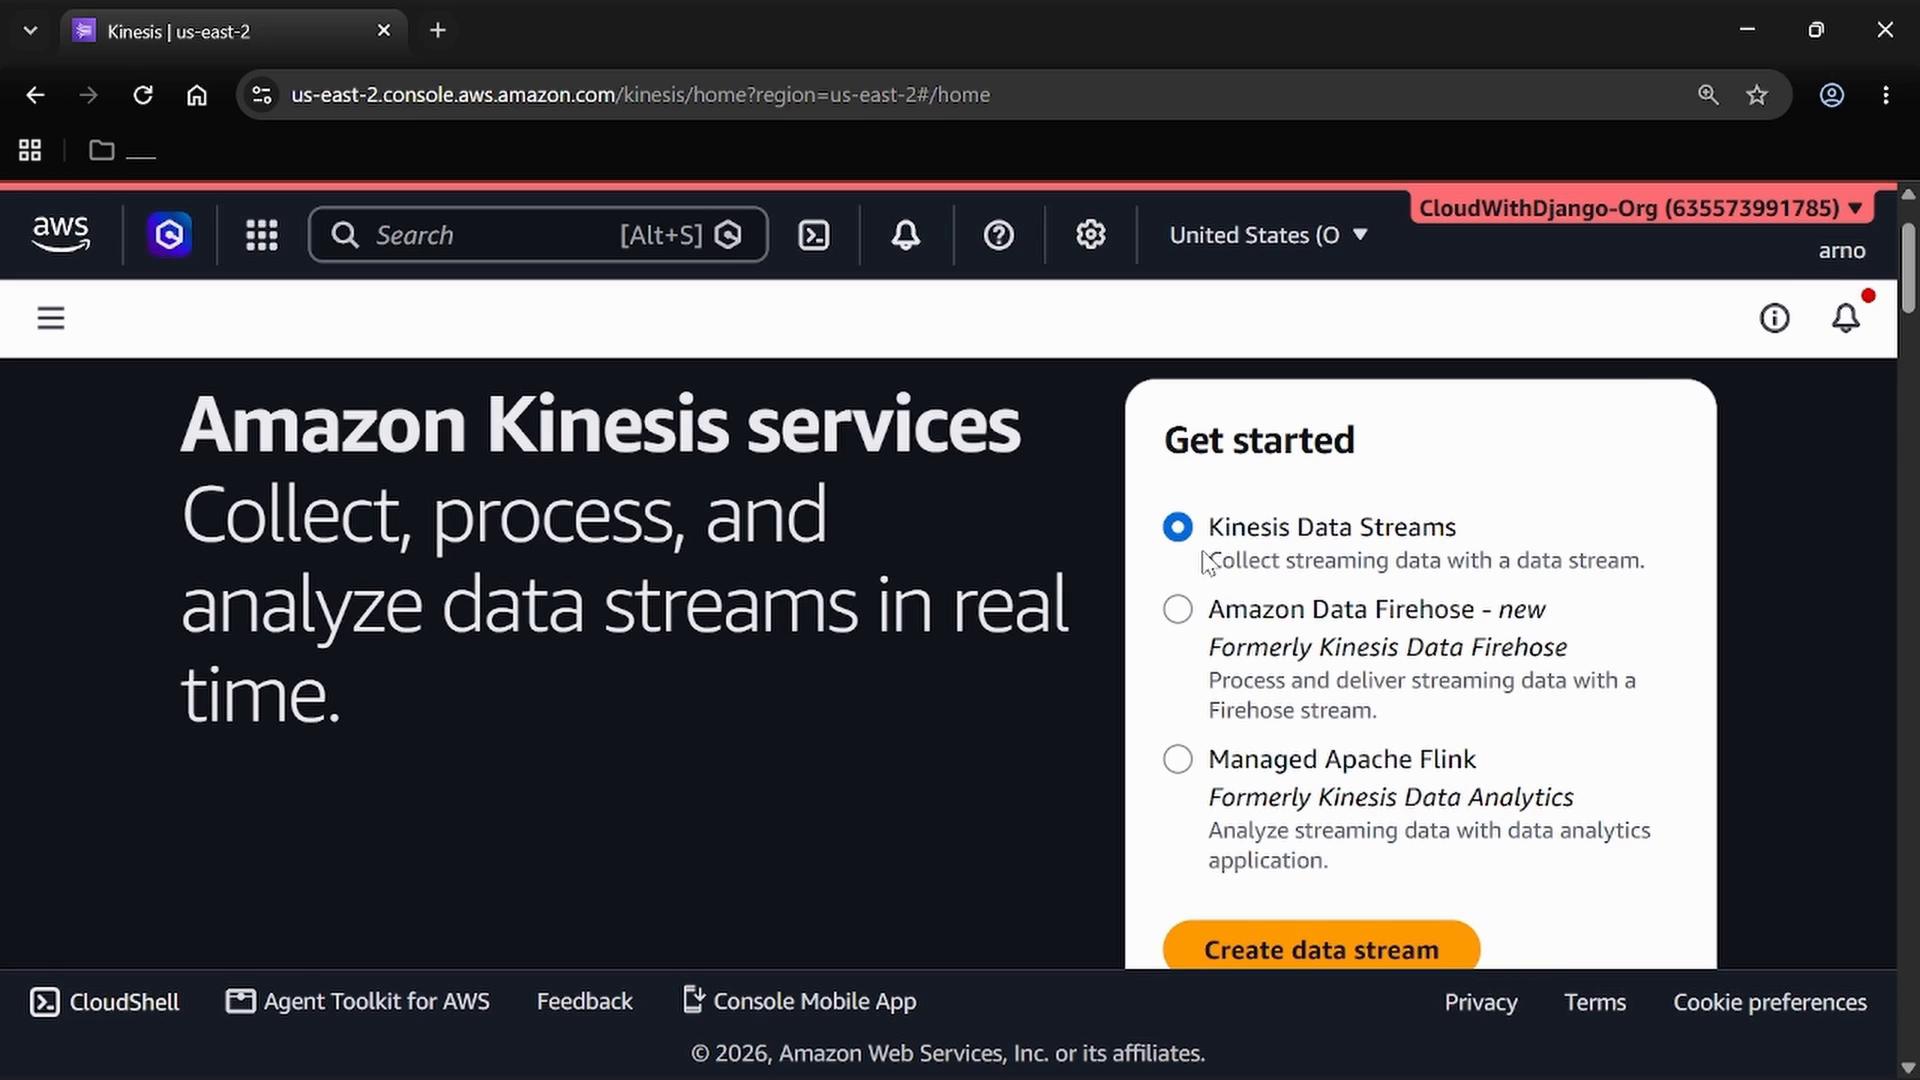Open the bookmarks apps grid icon
The height and width of the screenshot is (1080, 1920).
tap(30, 150)
